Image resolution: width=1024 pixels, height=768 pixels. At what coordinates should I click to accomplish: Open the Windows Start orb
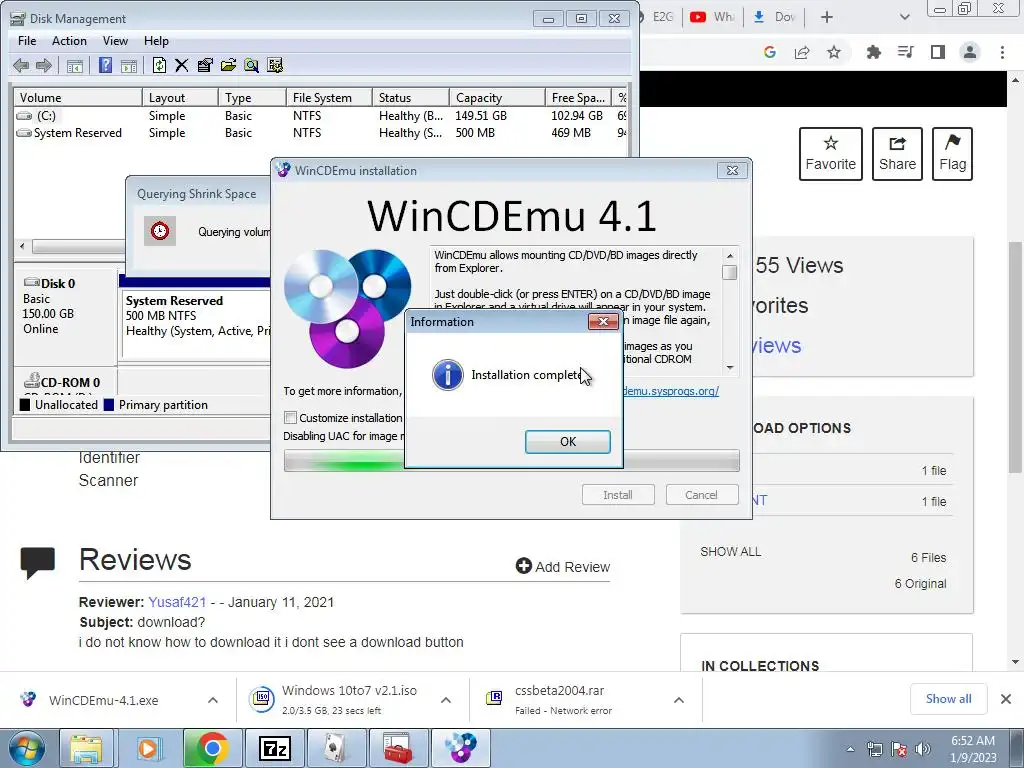27,748
